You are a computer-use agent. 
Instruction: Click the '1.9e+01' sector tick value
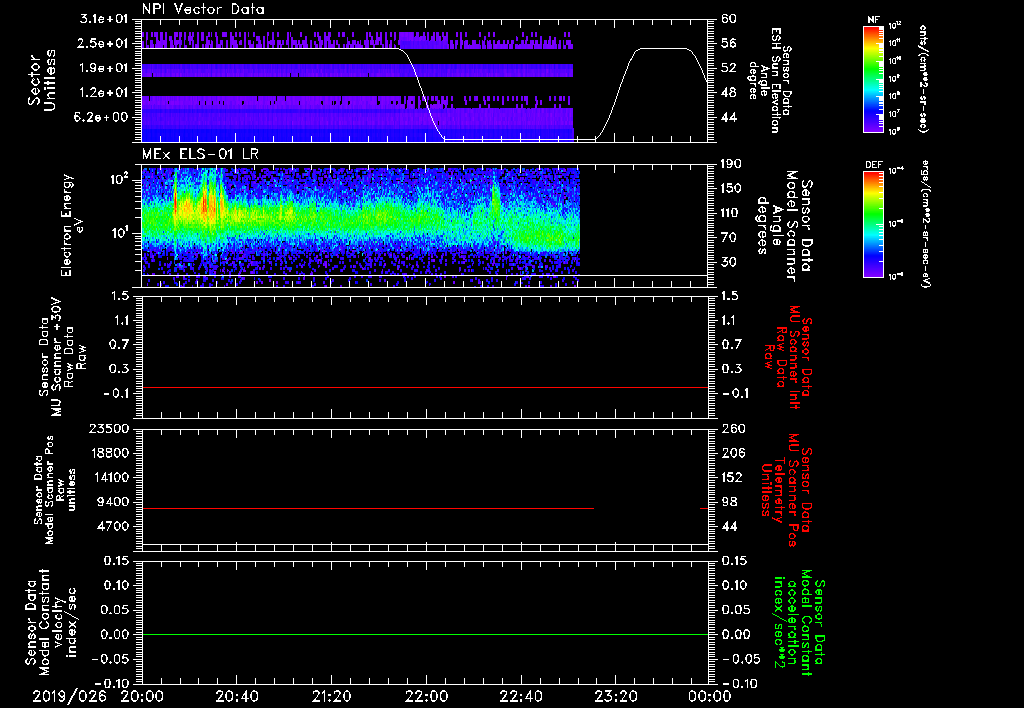104,68
